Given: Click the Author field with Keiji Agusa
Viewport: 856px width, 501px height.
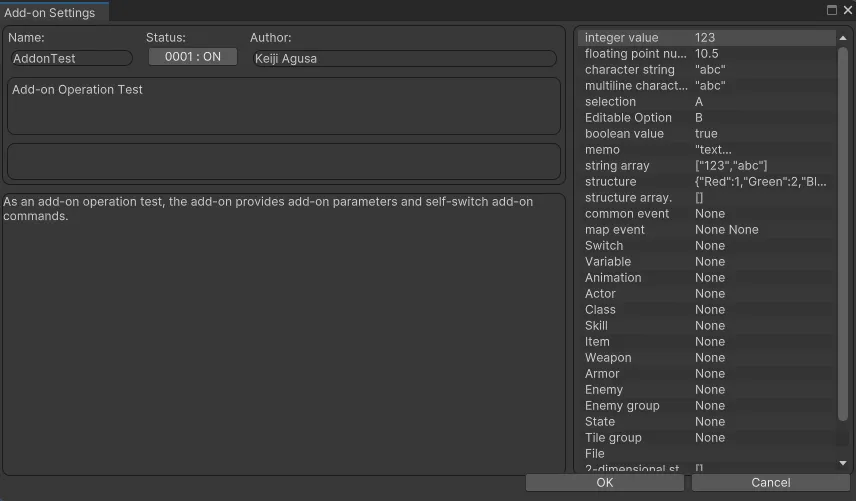Looking at the screenshot, I should pos(402,59).
